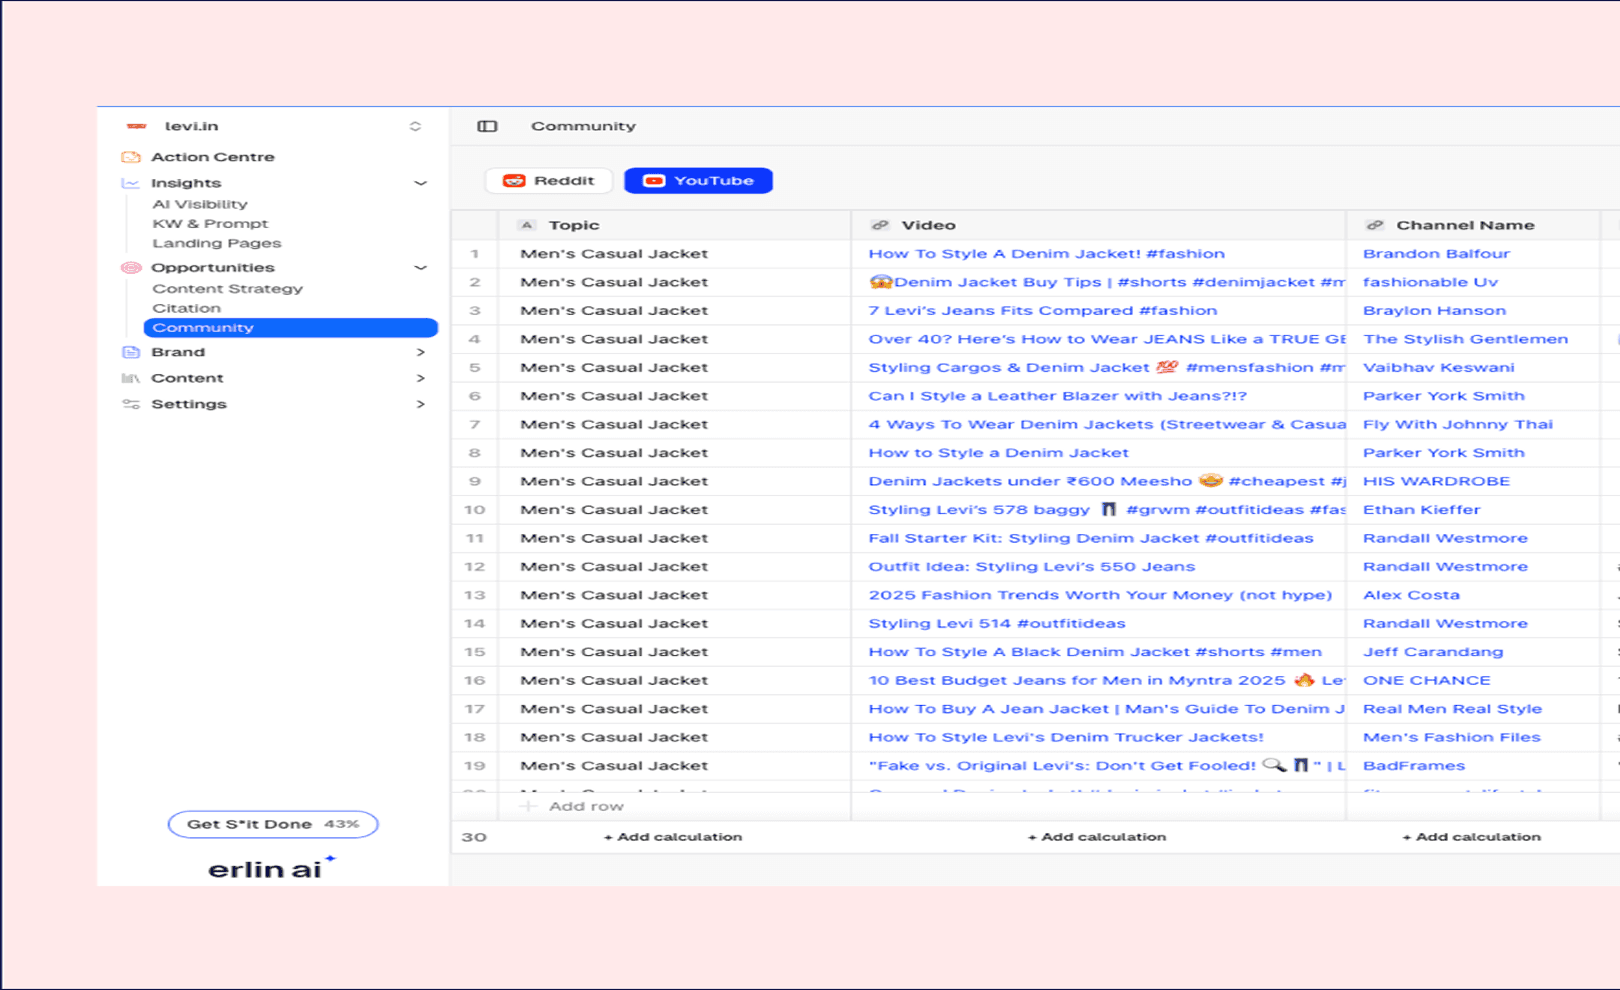1620x990 pixels.
Task: Open 7 Levi's Jeans Fits Compared video
Action: pos(1042,311)
